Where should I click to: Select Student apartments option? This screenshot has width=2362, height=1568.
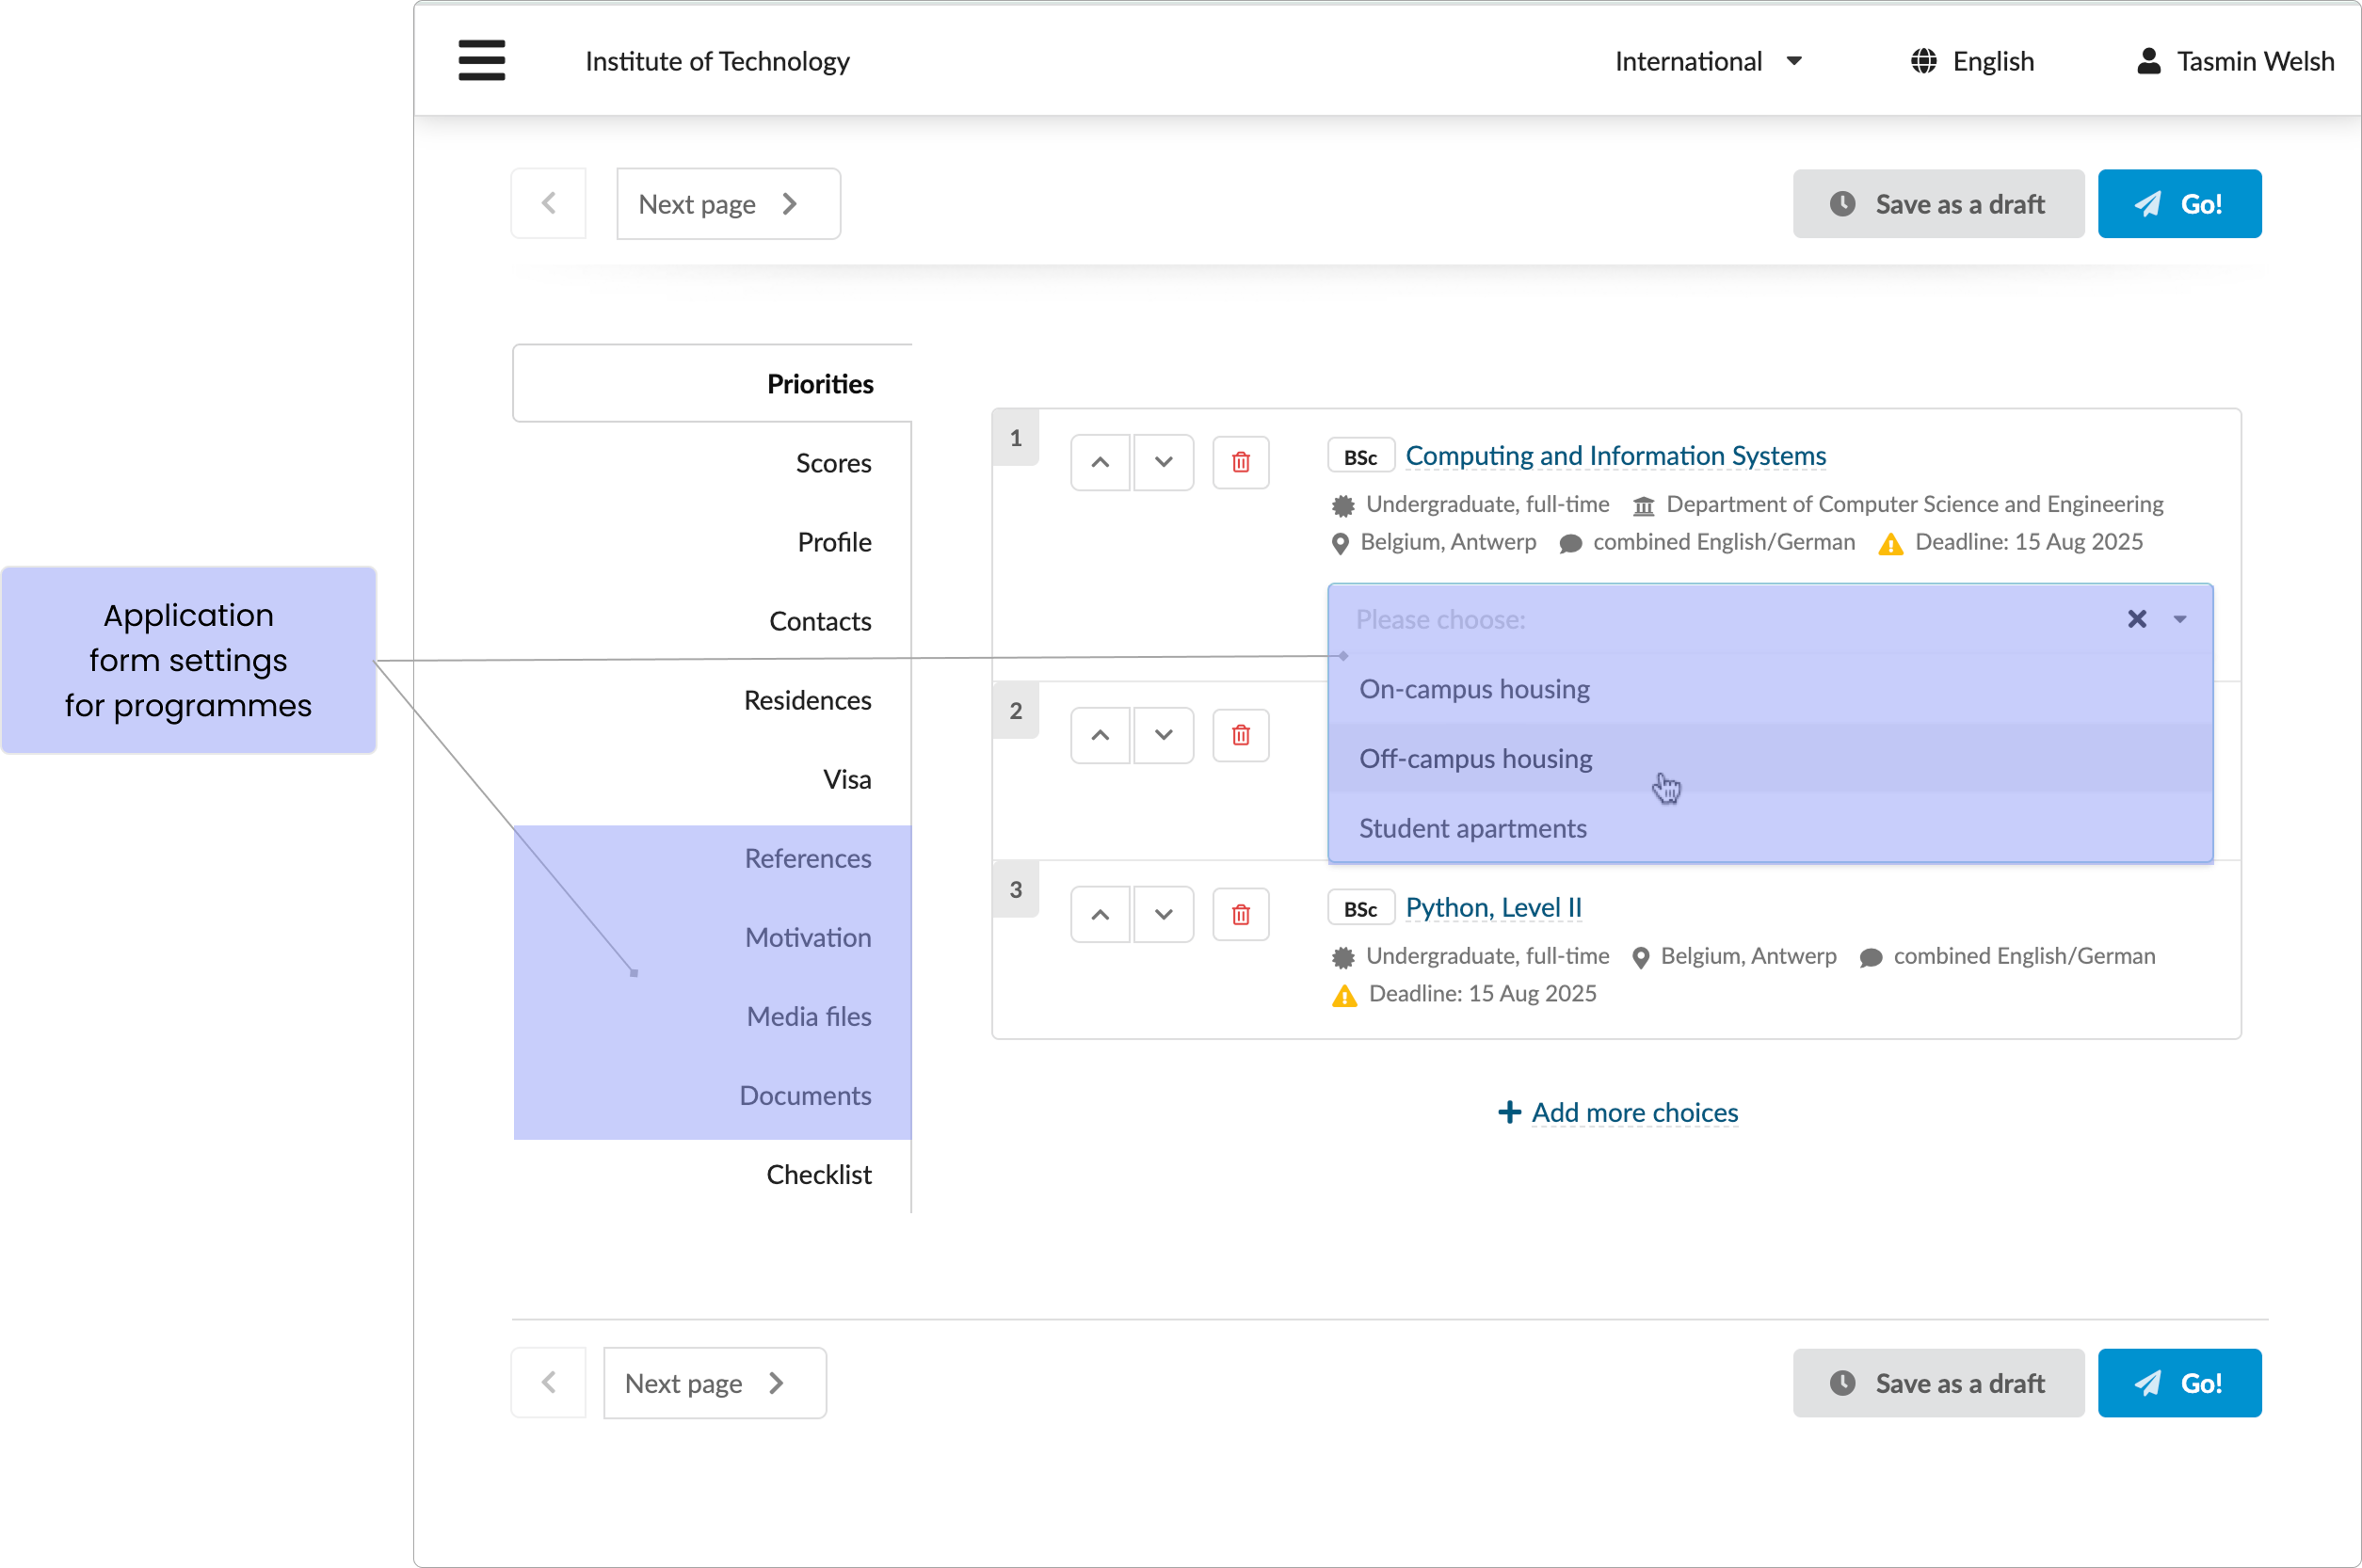click(x=1770, y=828)
